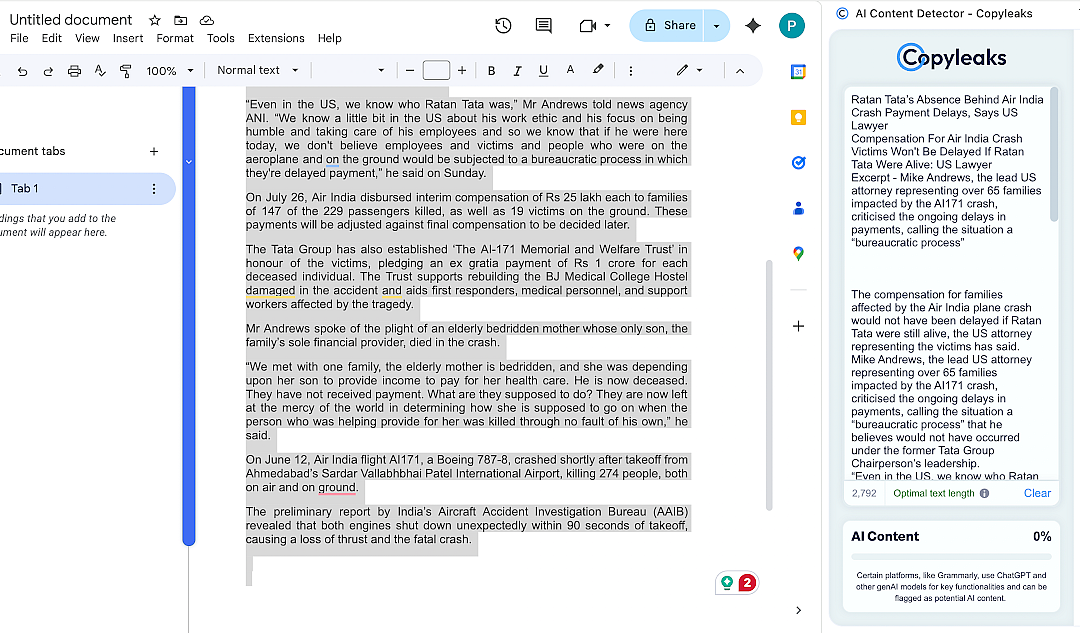Click the 2,792 character count

coord(864,493)
